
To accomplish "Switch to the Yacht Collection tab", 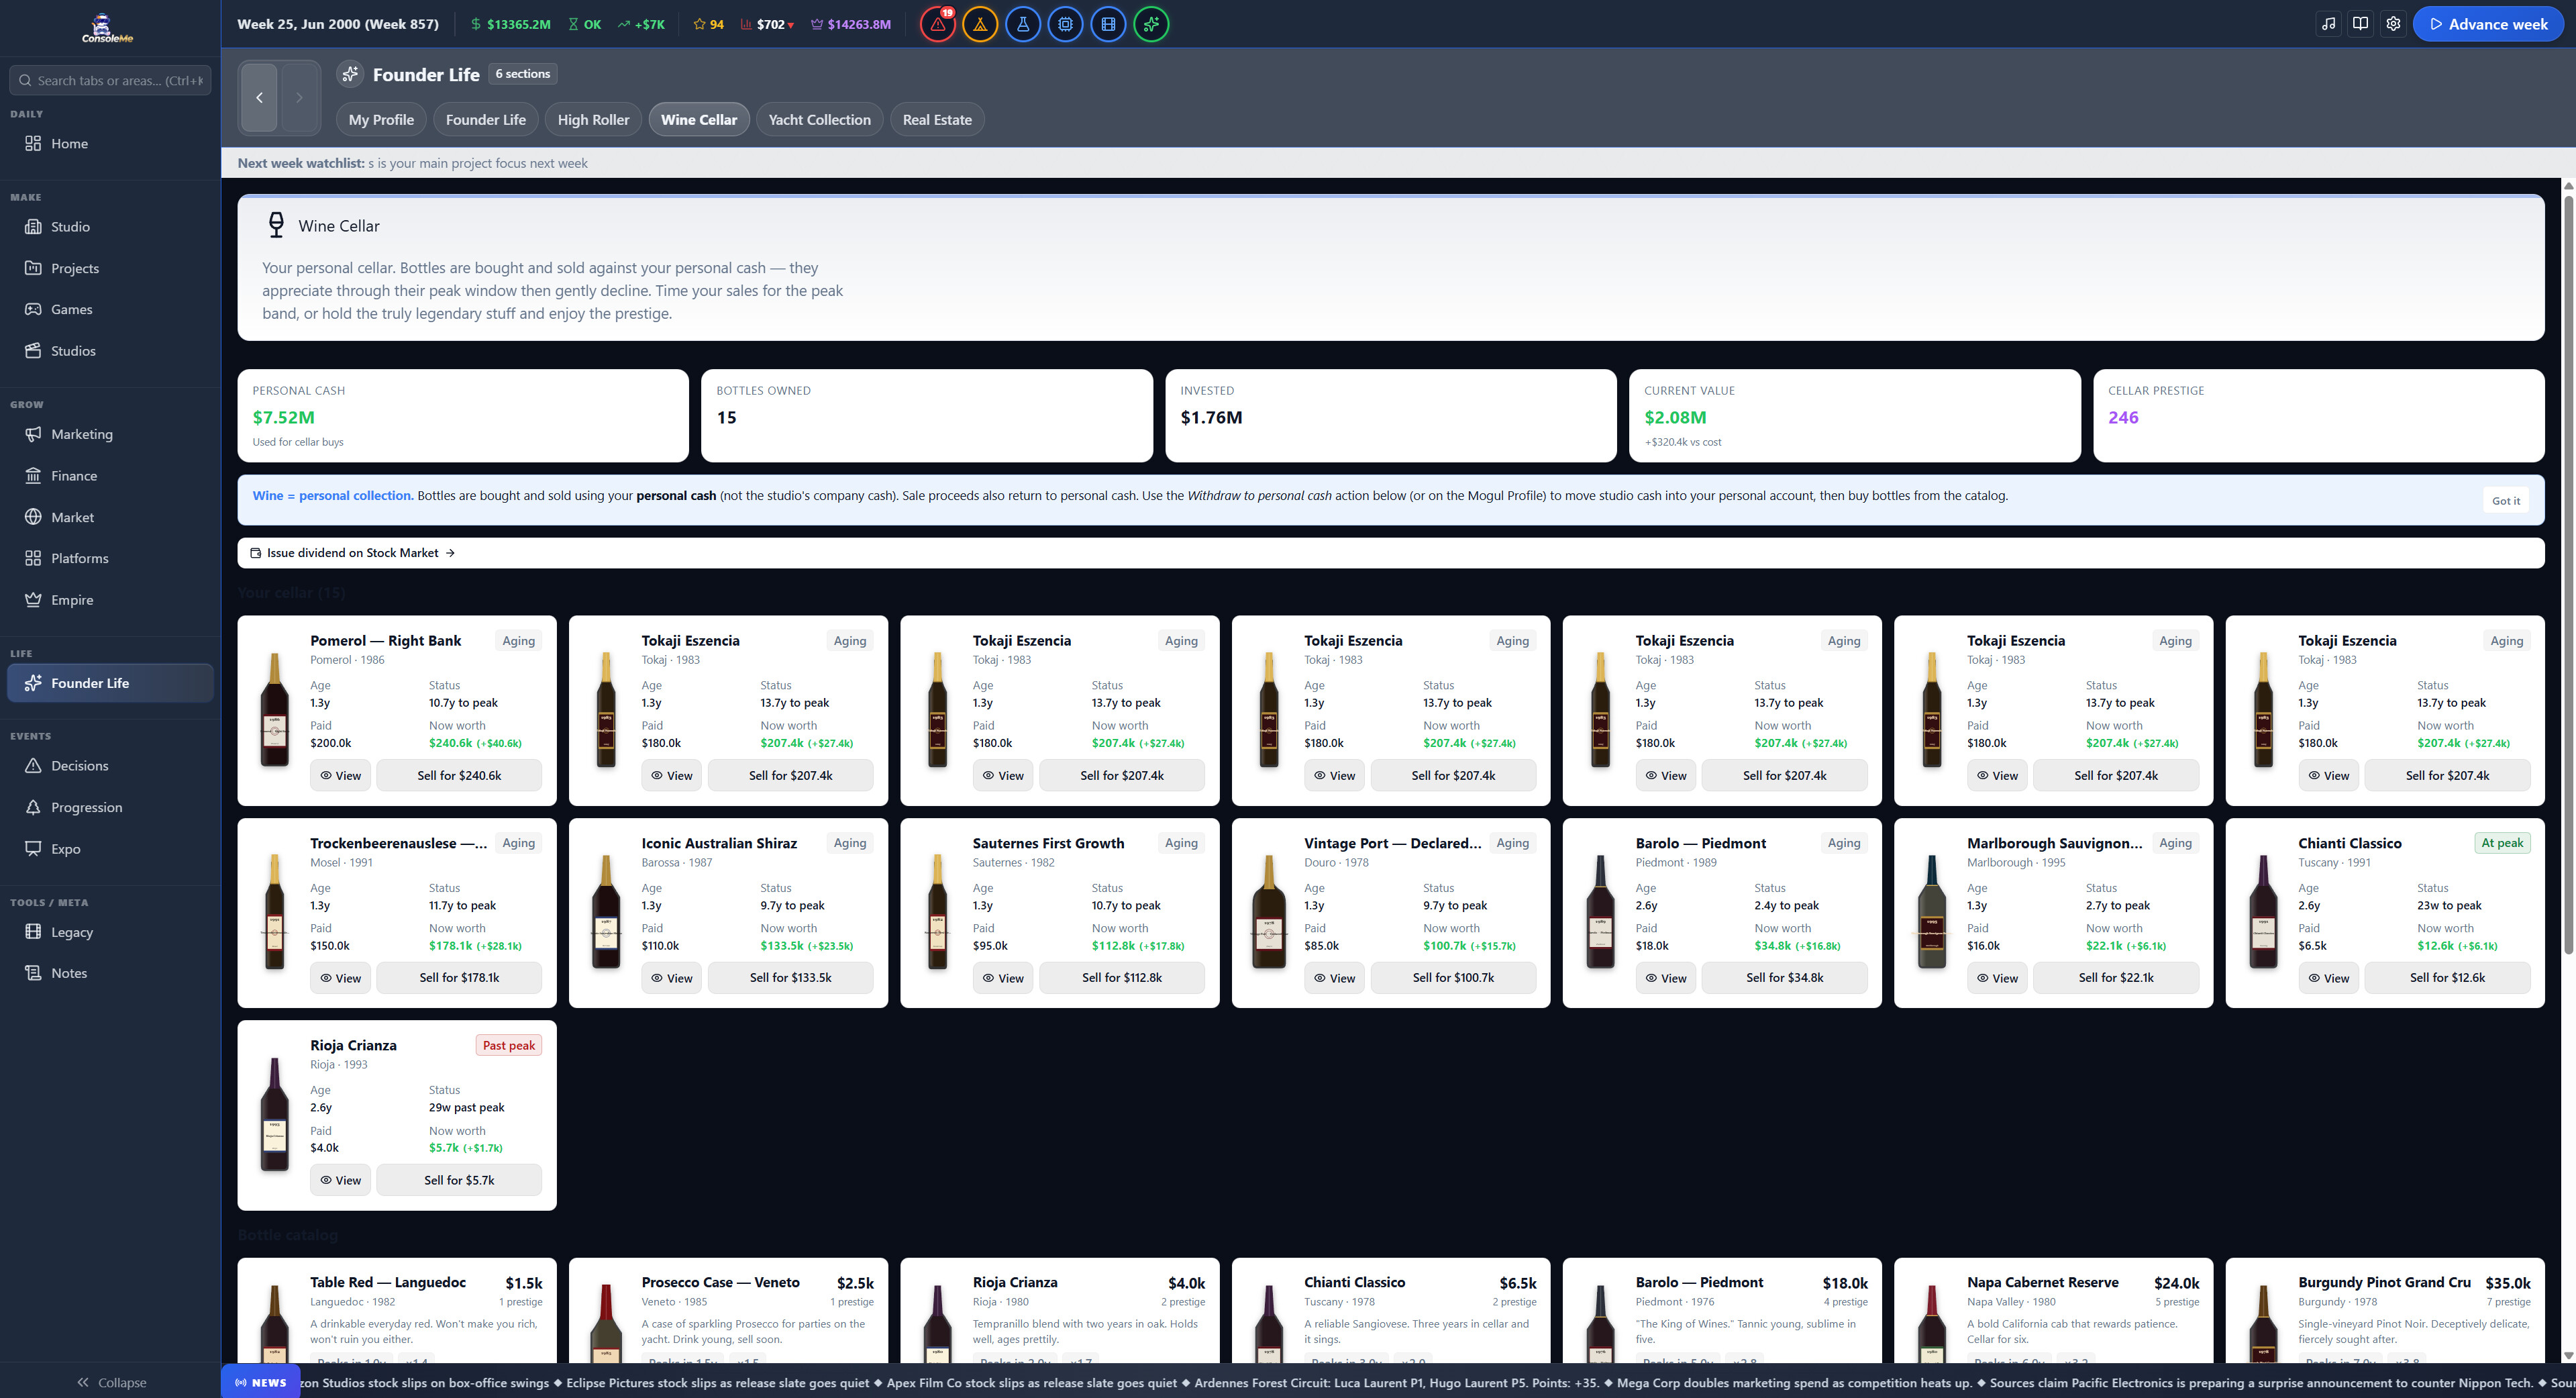I will [819, 119].
